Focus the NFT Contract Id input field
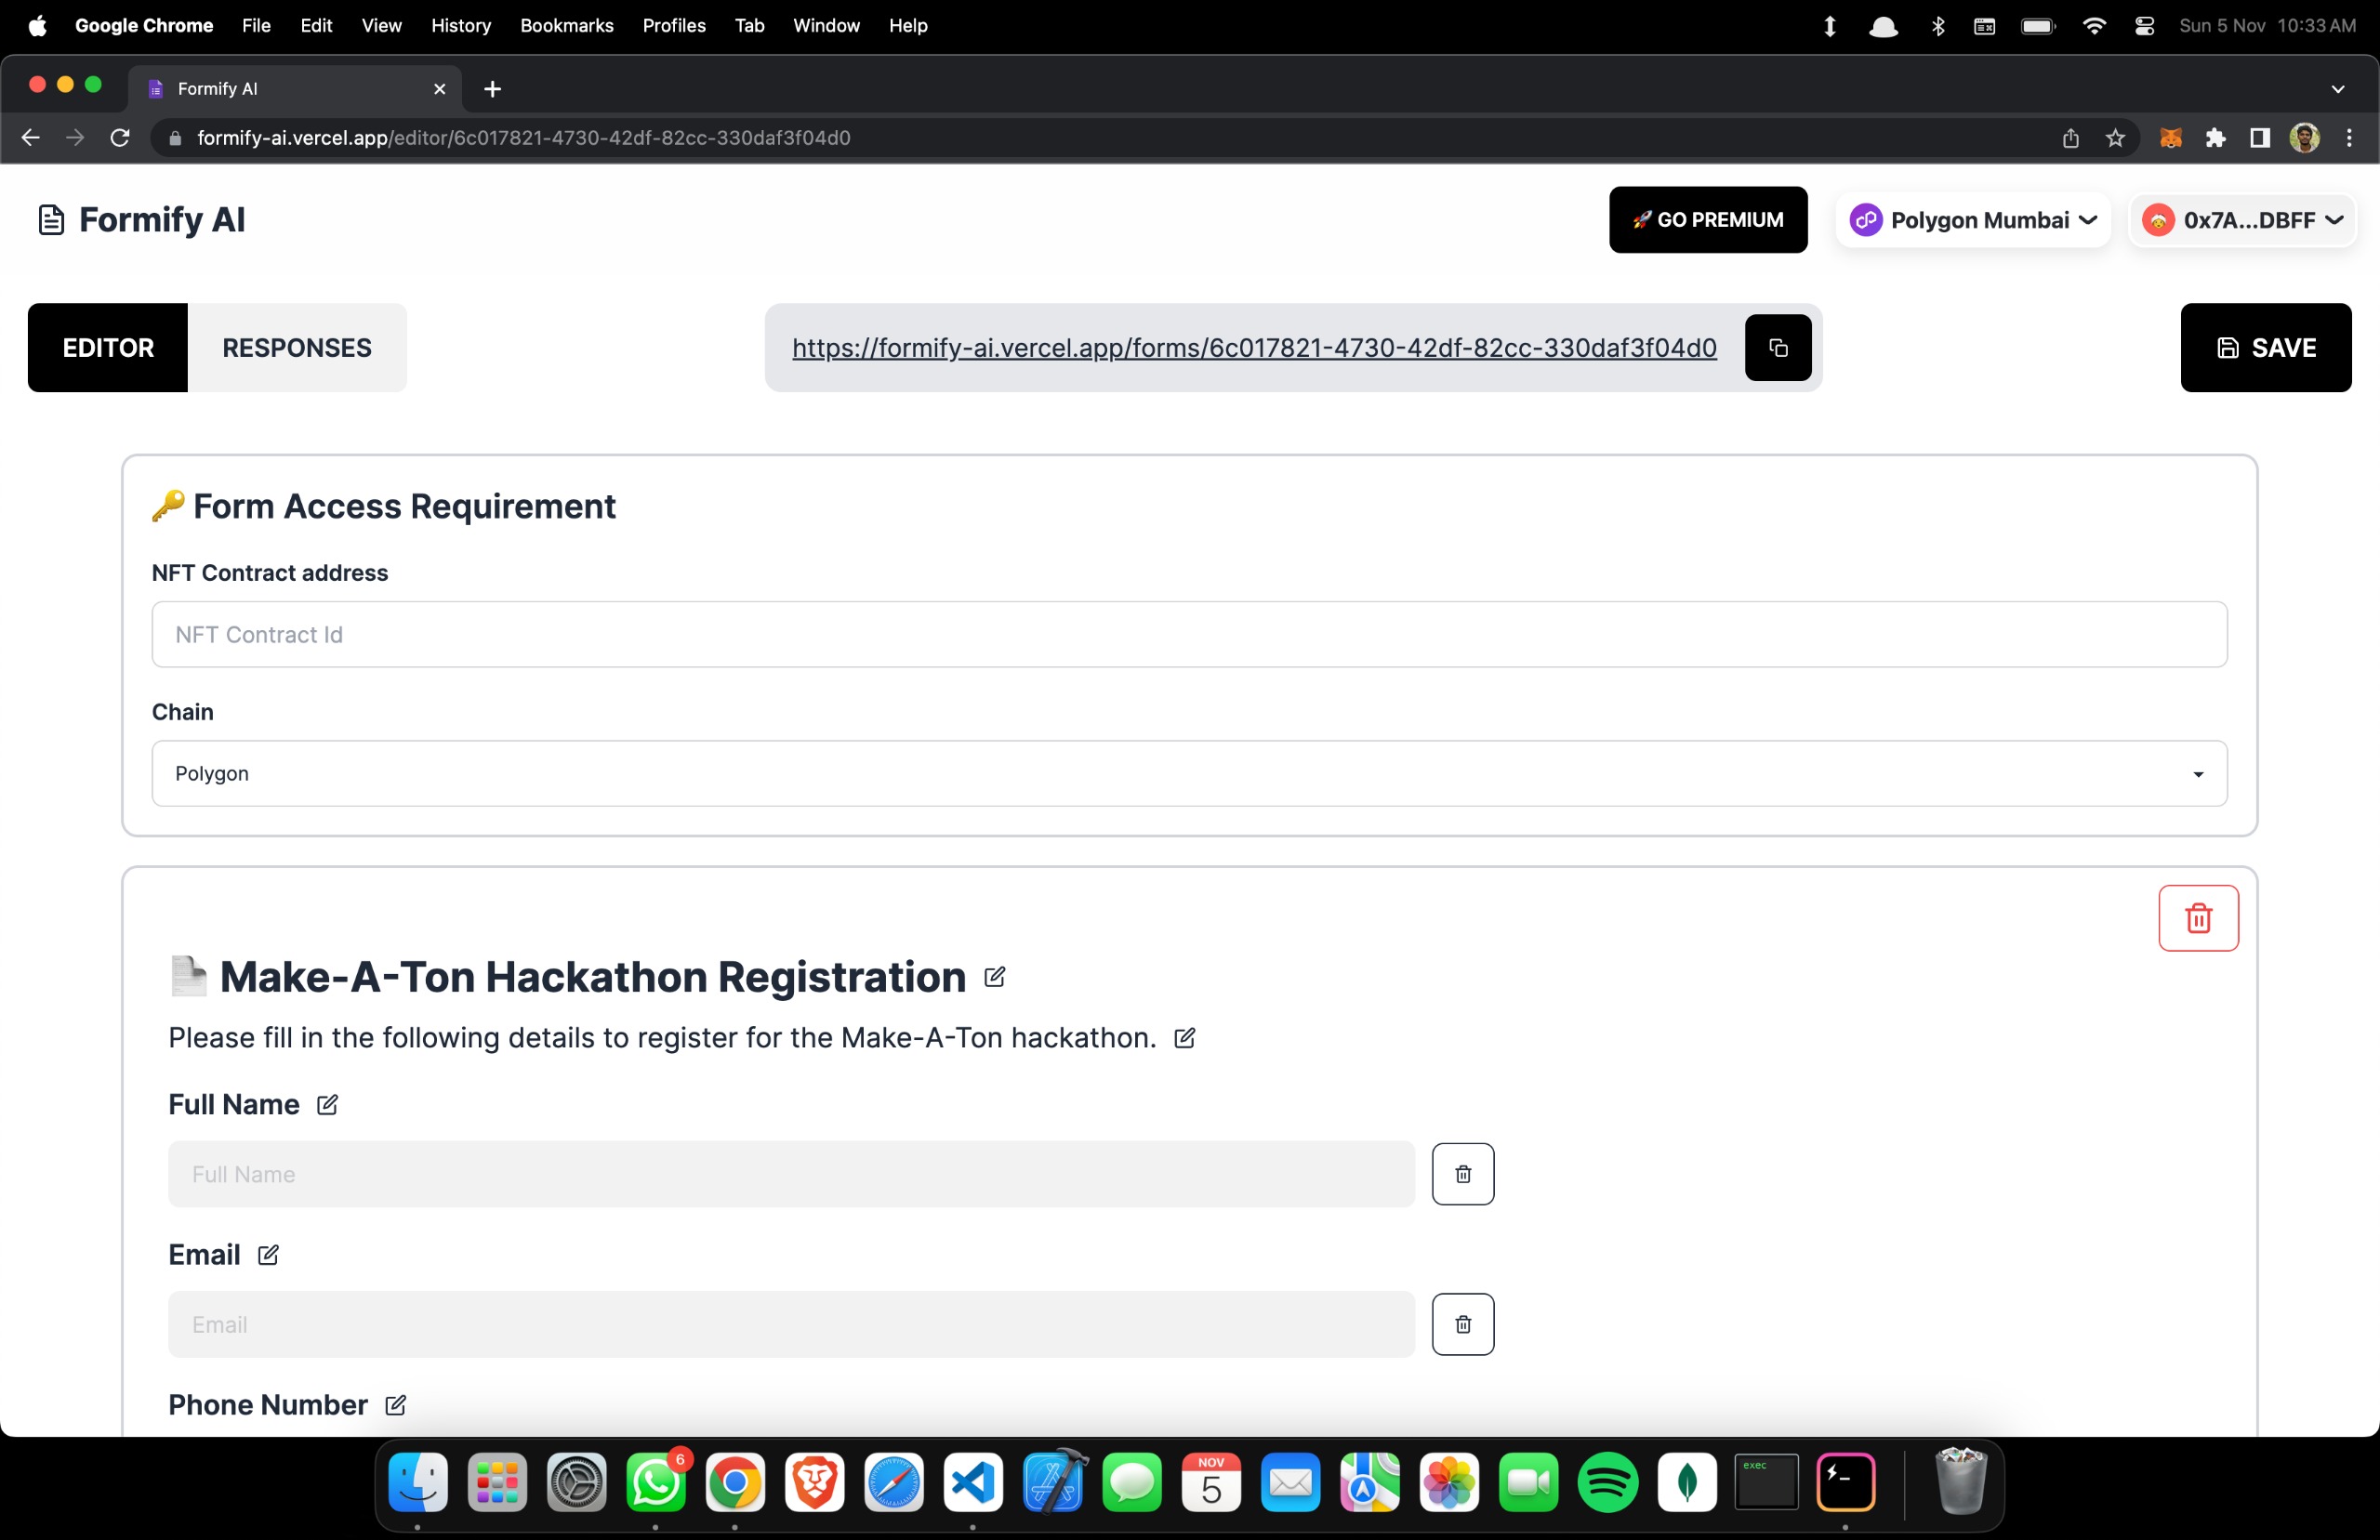 tap(1188, 634)
